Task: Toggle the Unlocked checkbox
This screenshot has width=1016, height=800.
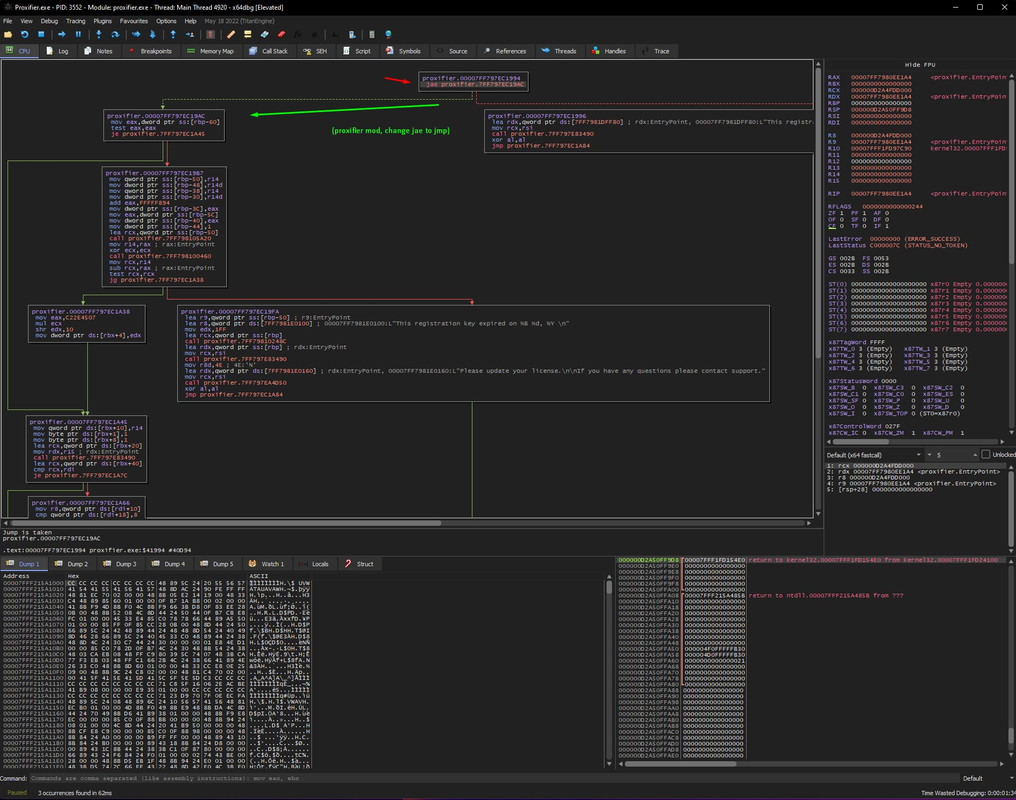Action: pos(986,455)
